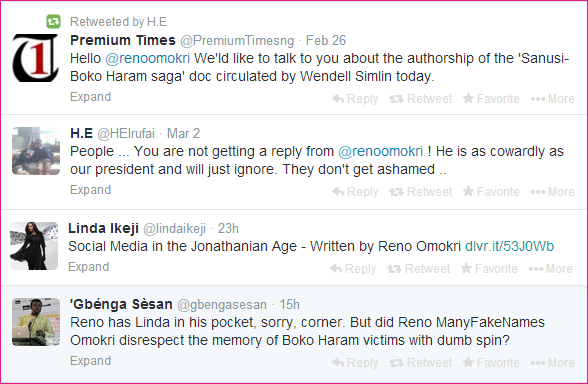Click the Premium Times avatar logo
The image size is (588, 384).
[x=36, y=58]
